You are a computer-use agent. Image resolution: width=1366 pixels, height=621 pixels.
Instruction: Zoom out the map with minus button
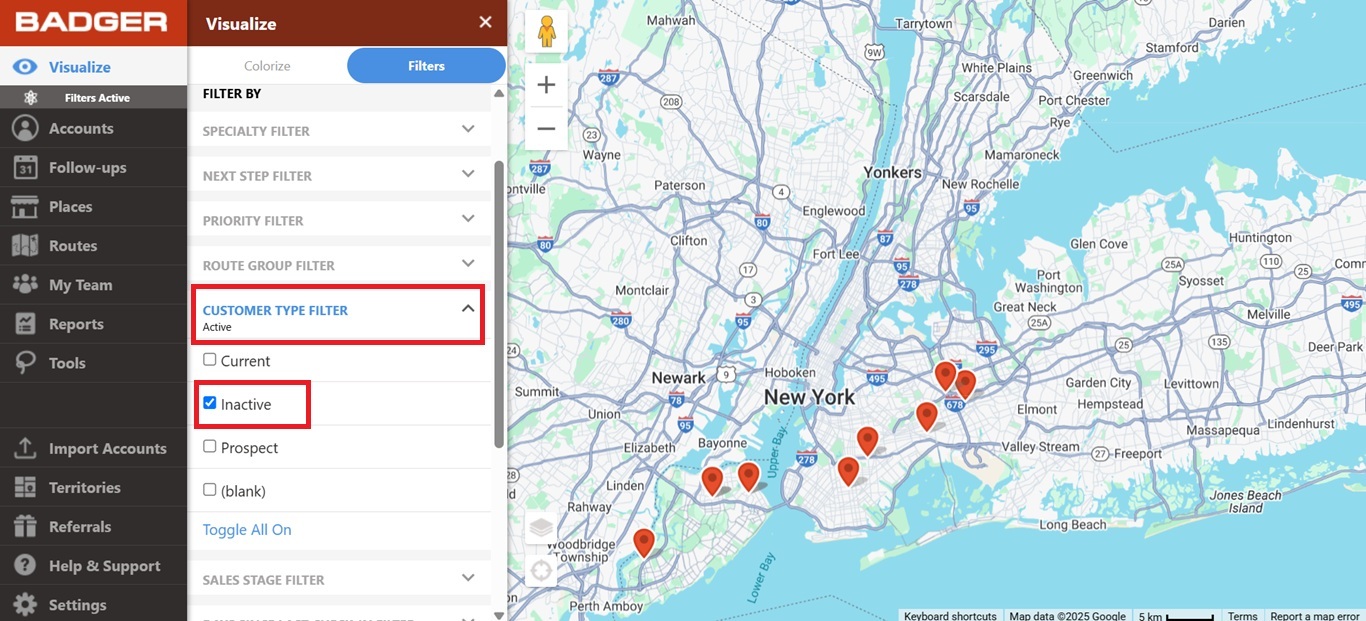[546, 128]
